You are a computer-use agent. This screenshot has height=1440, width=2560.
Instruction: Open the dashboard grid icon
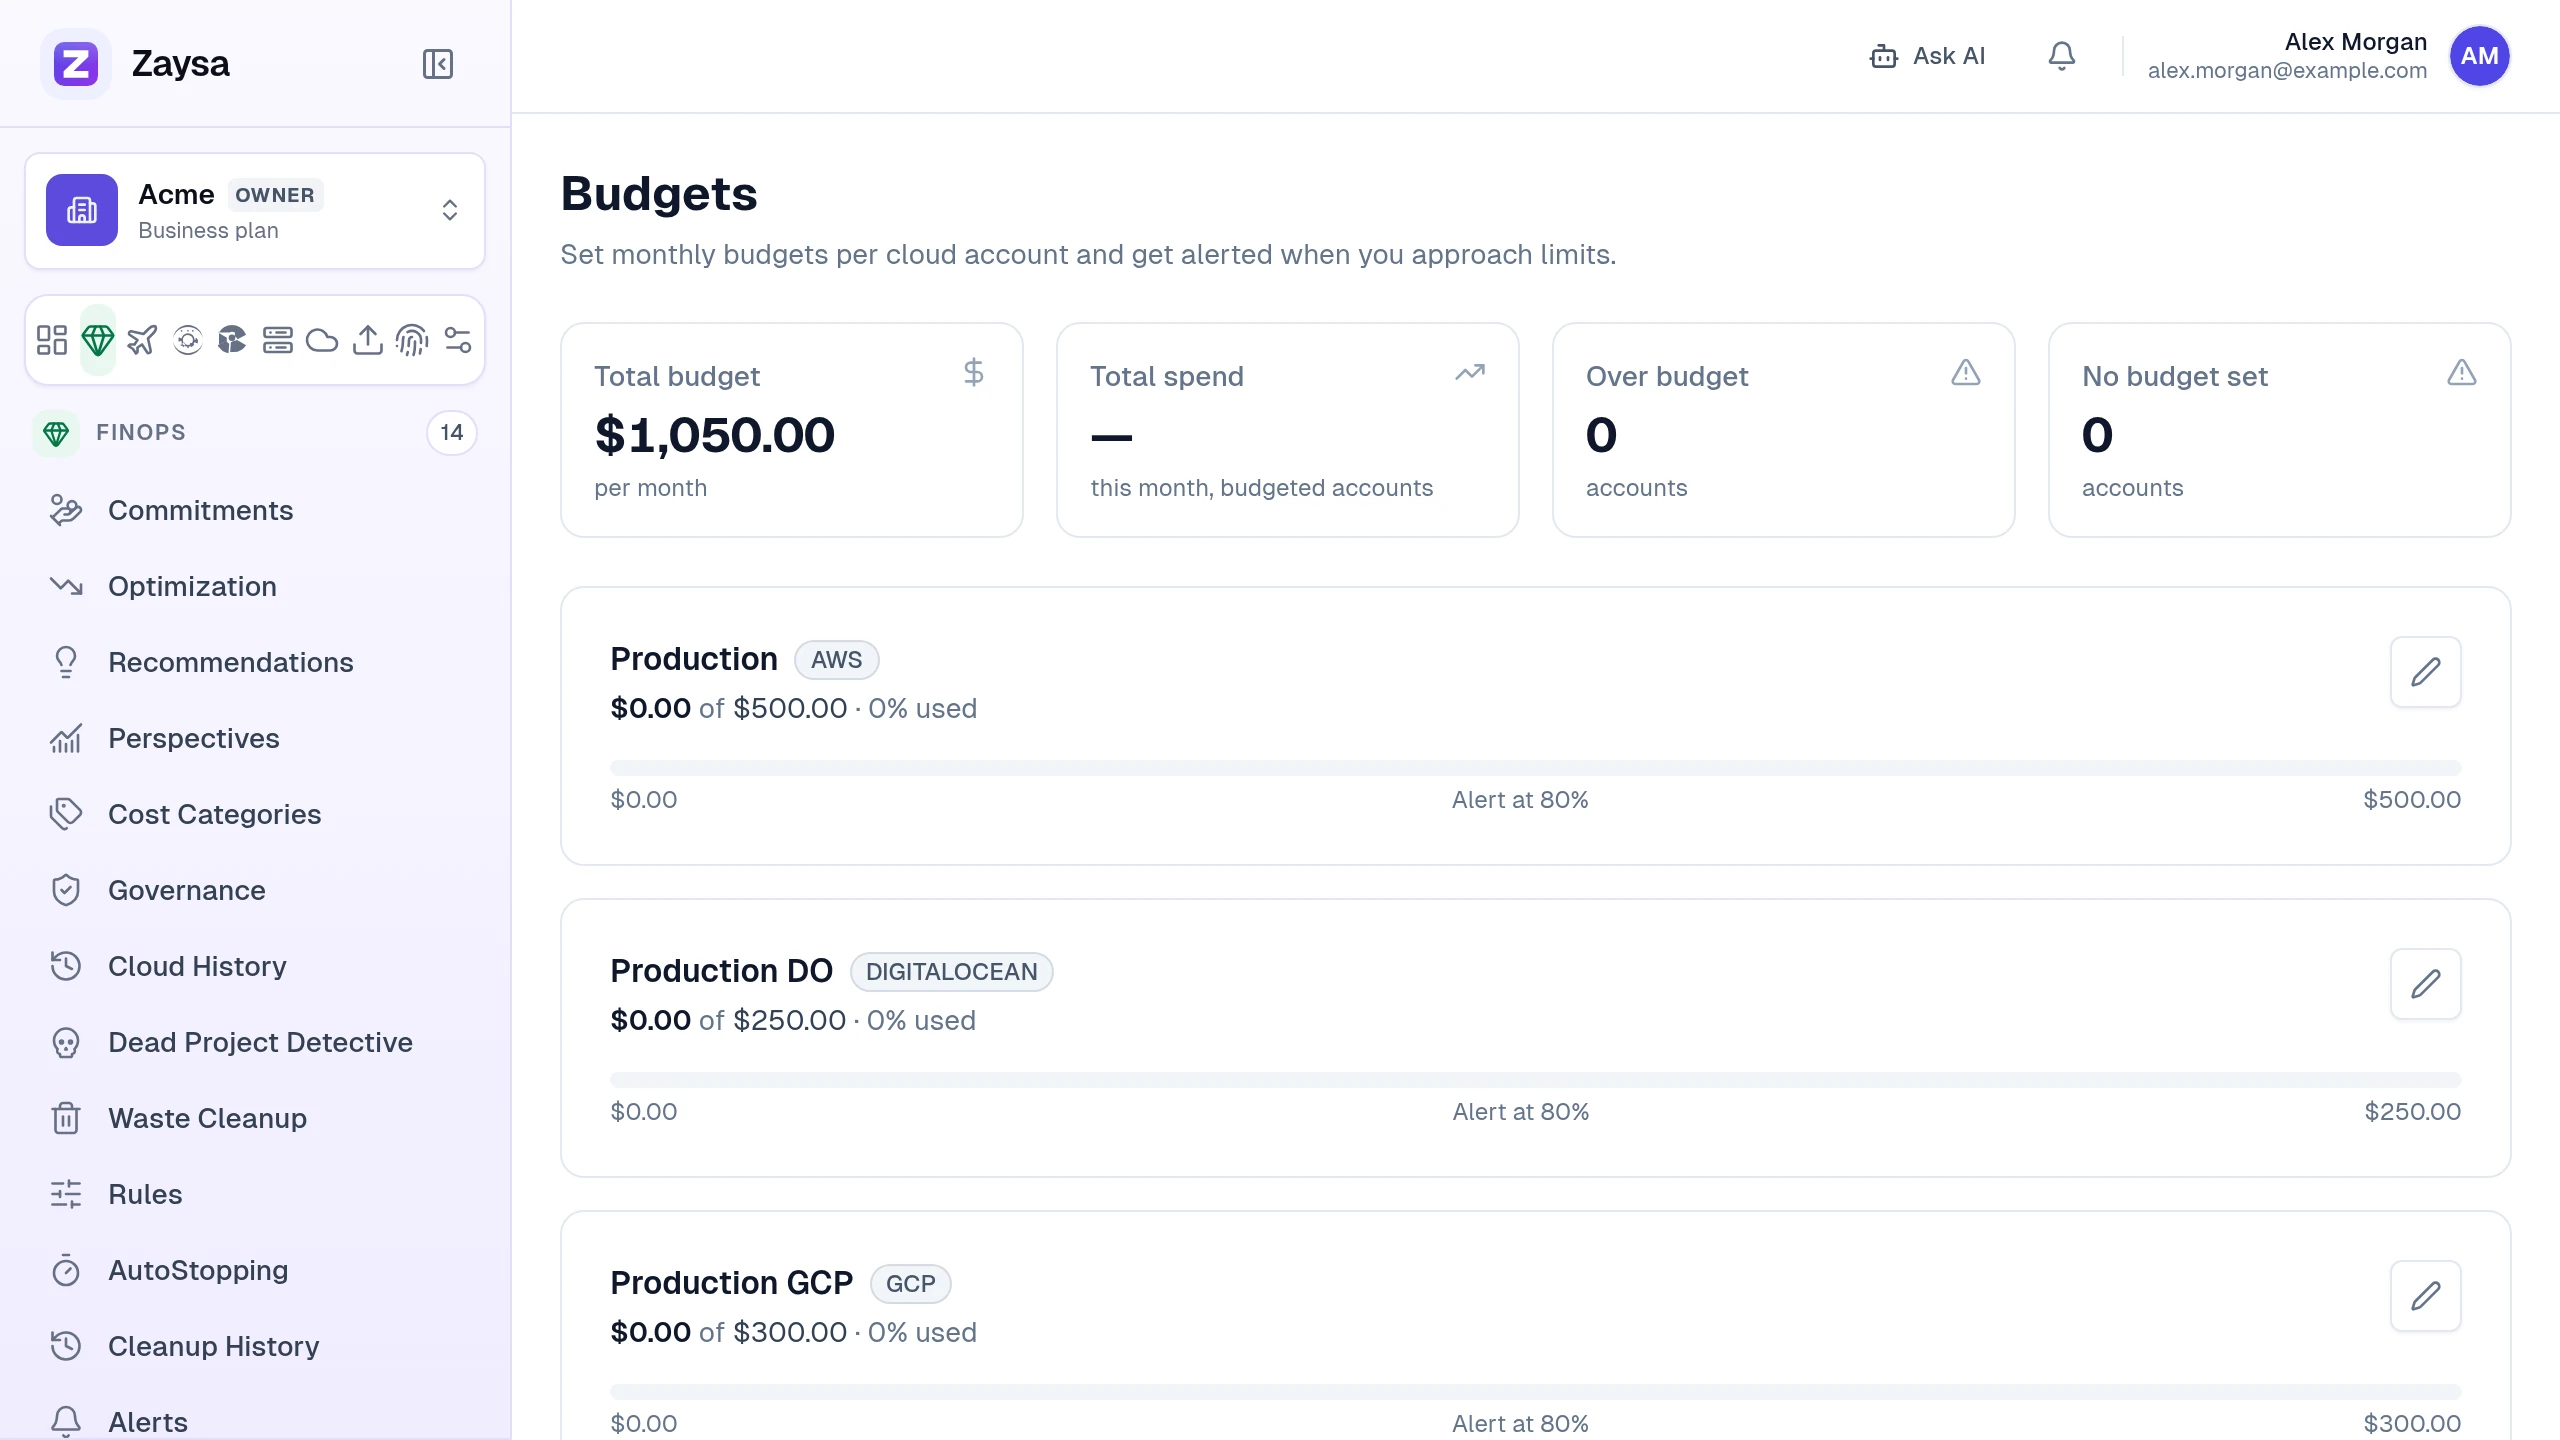pos(52,340)
